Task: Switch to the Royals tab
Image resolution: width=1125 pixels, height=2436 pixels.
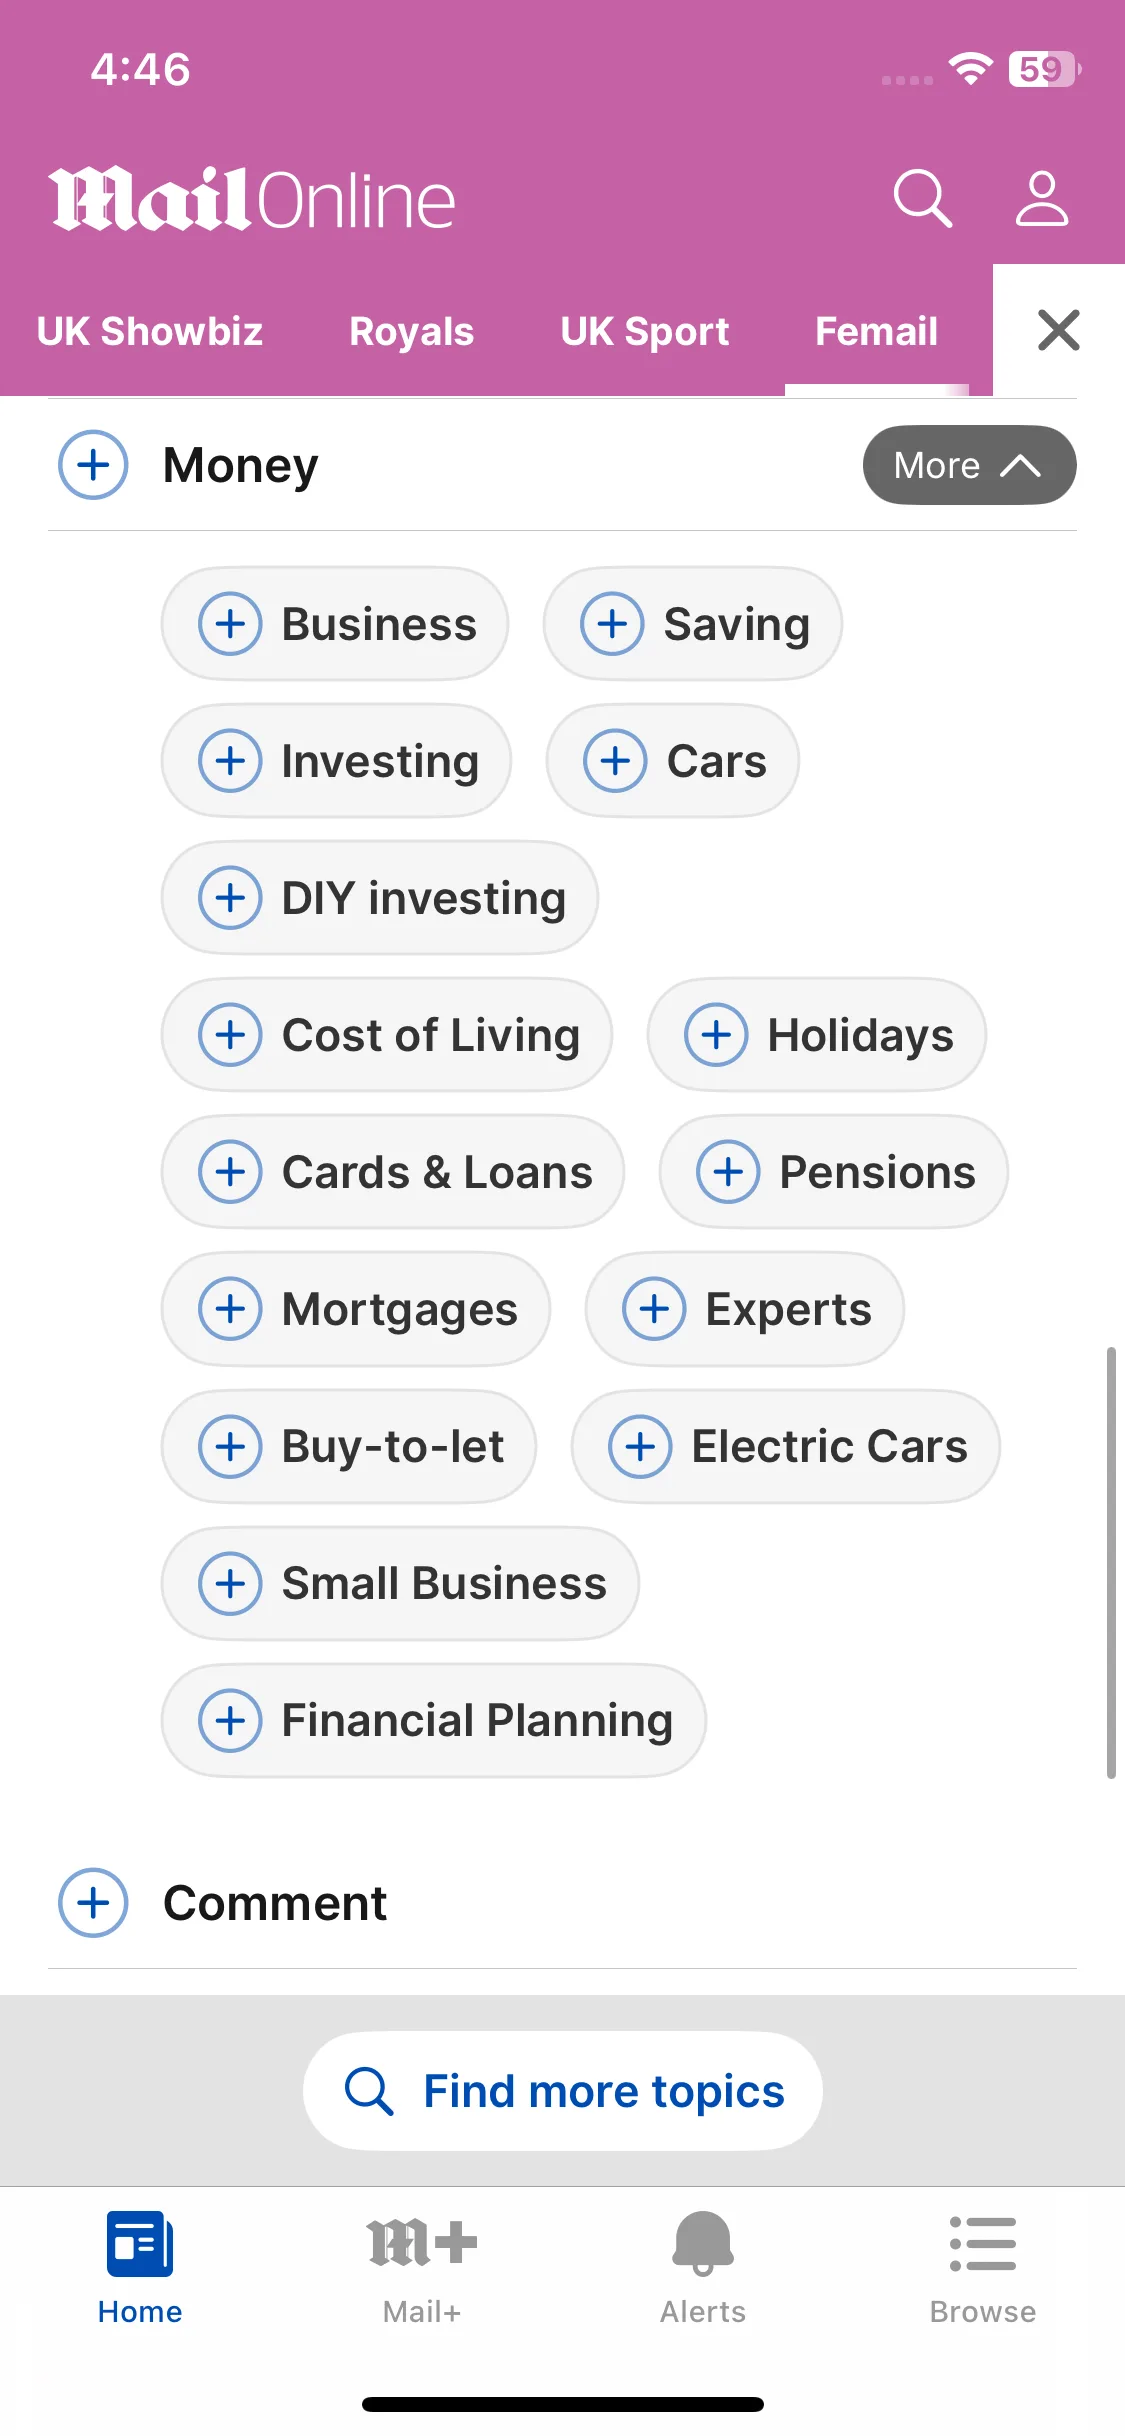Action: pyautogui.click(x=411, y=331)
